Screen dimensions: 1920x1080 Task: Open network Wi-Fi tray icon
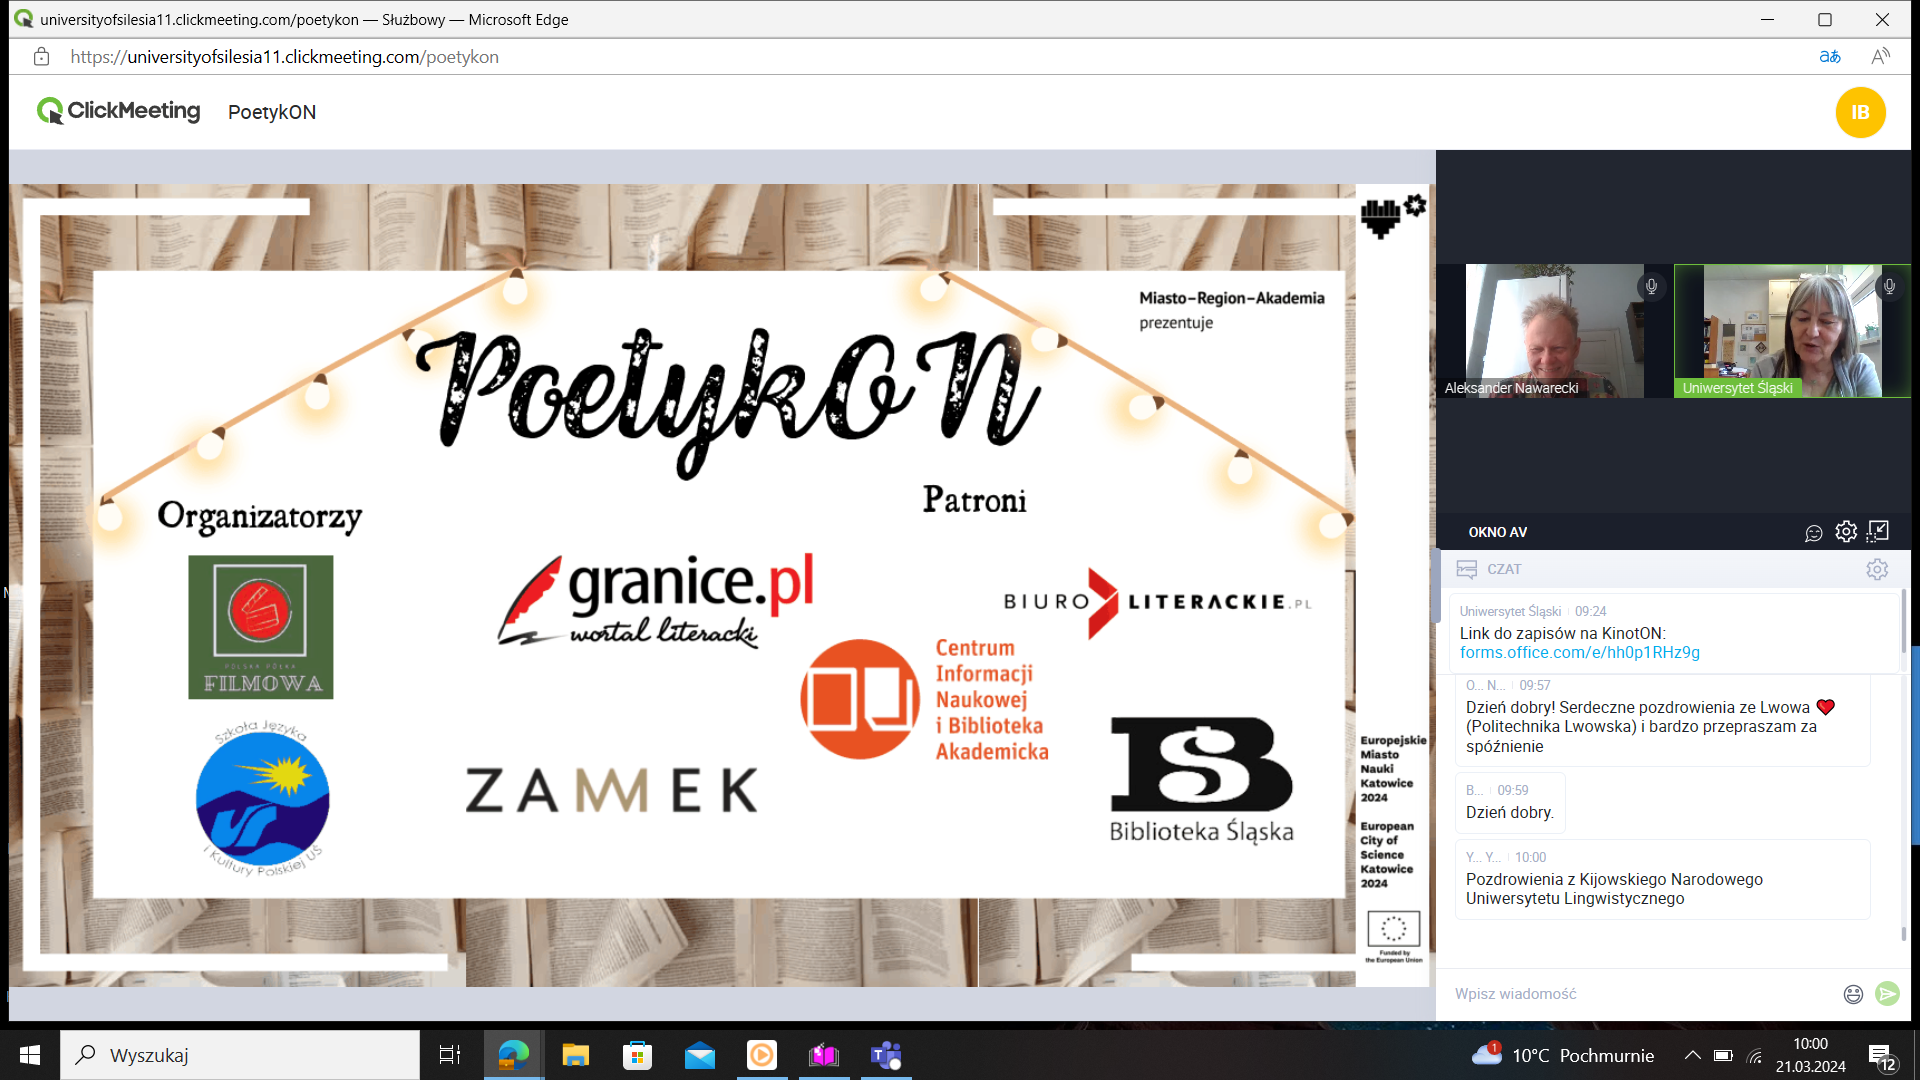(x=1755, y=1055)
